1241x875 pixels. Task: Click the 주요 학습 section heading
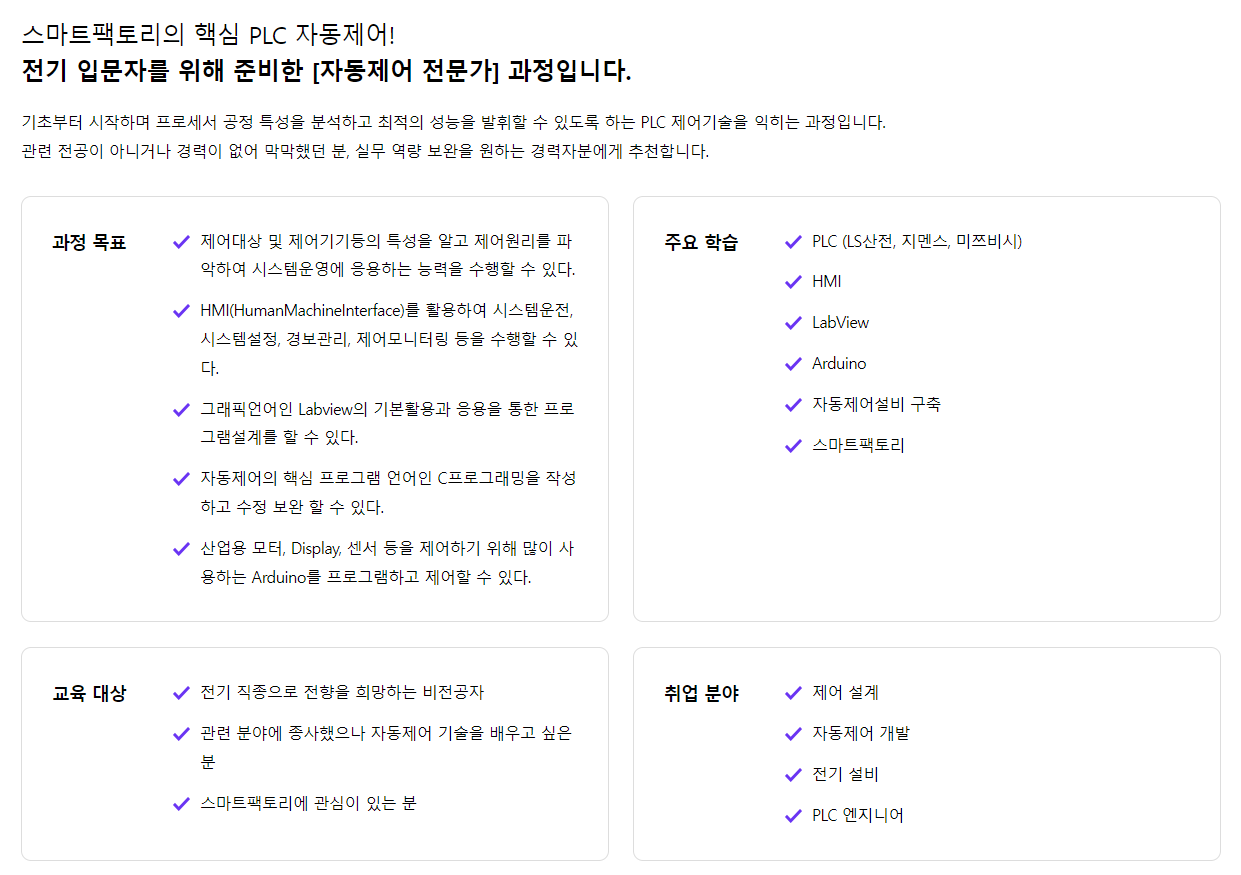tap(701, 242)
